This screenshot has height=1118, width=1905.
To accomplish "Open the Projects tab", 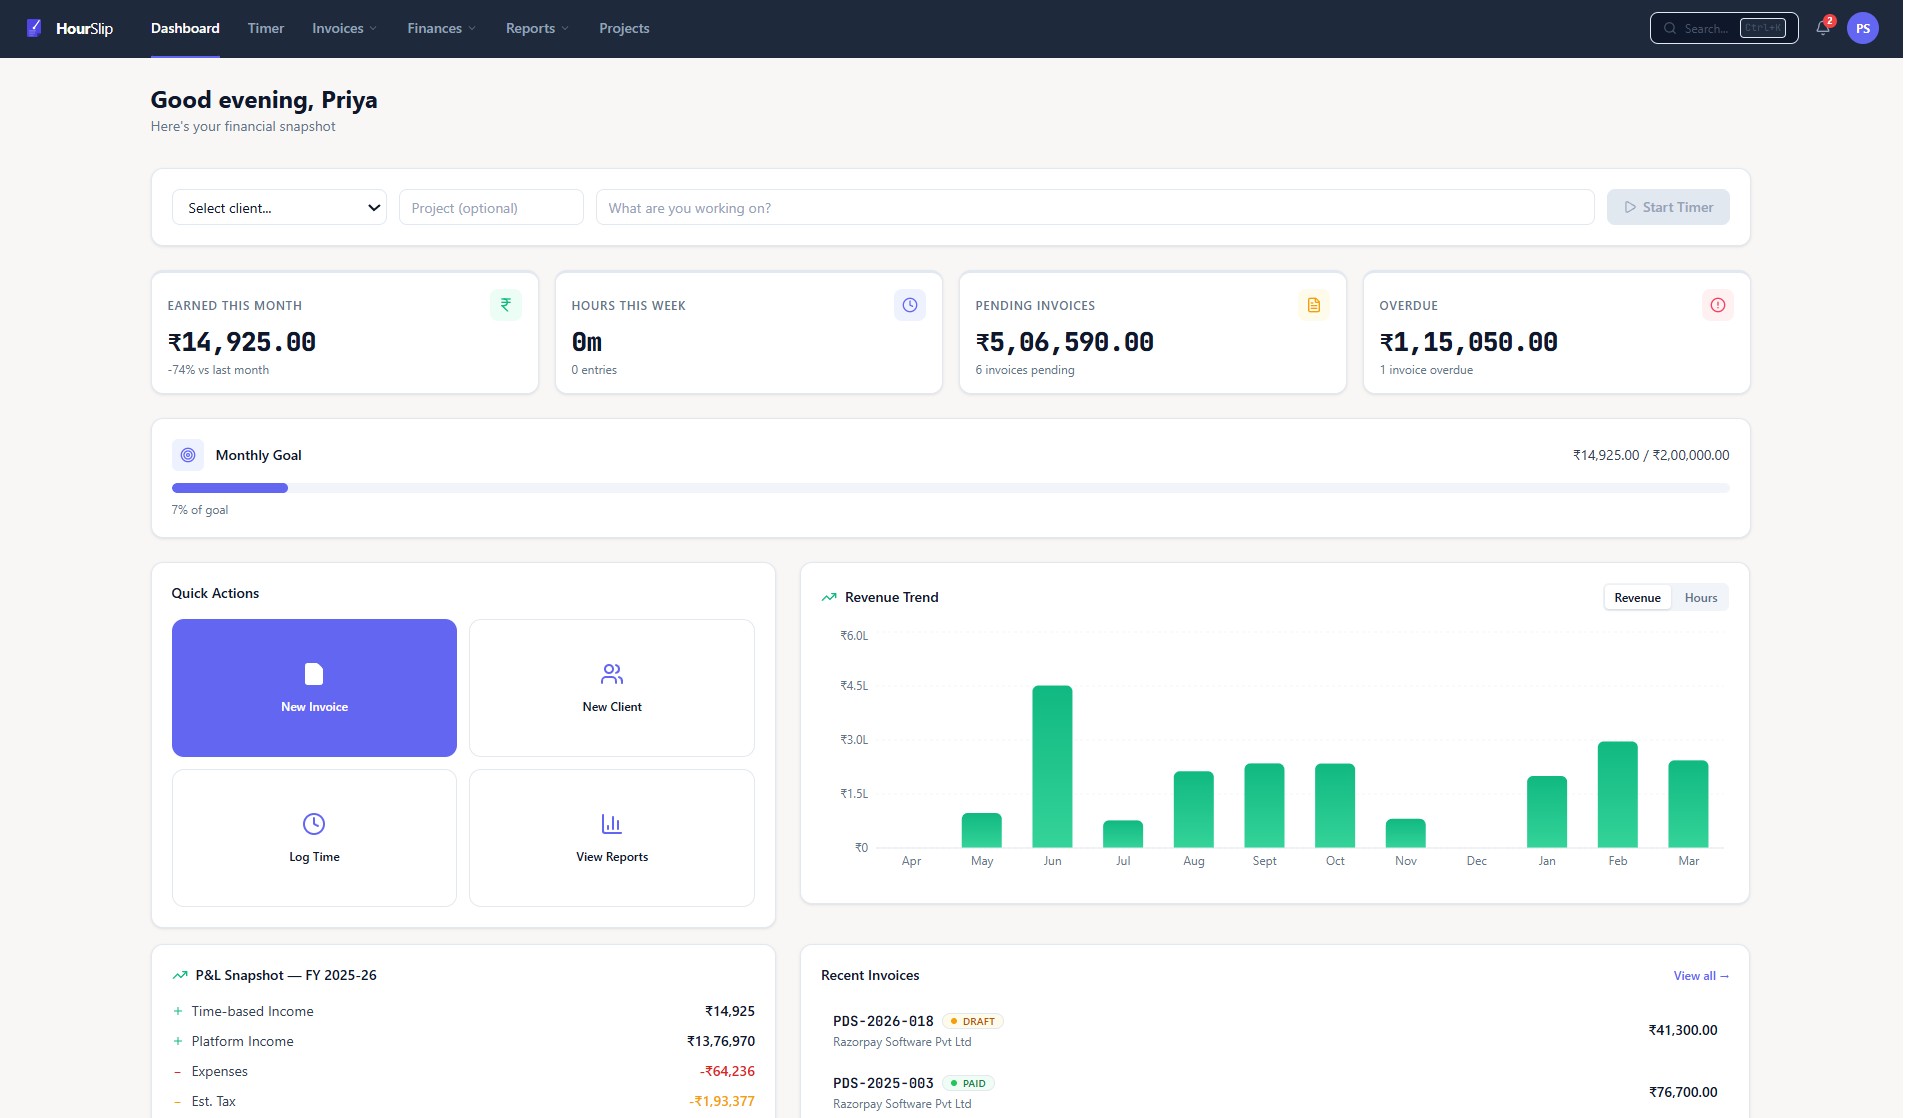I will [624, 28].
